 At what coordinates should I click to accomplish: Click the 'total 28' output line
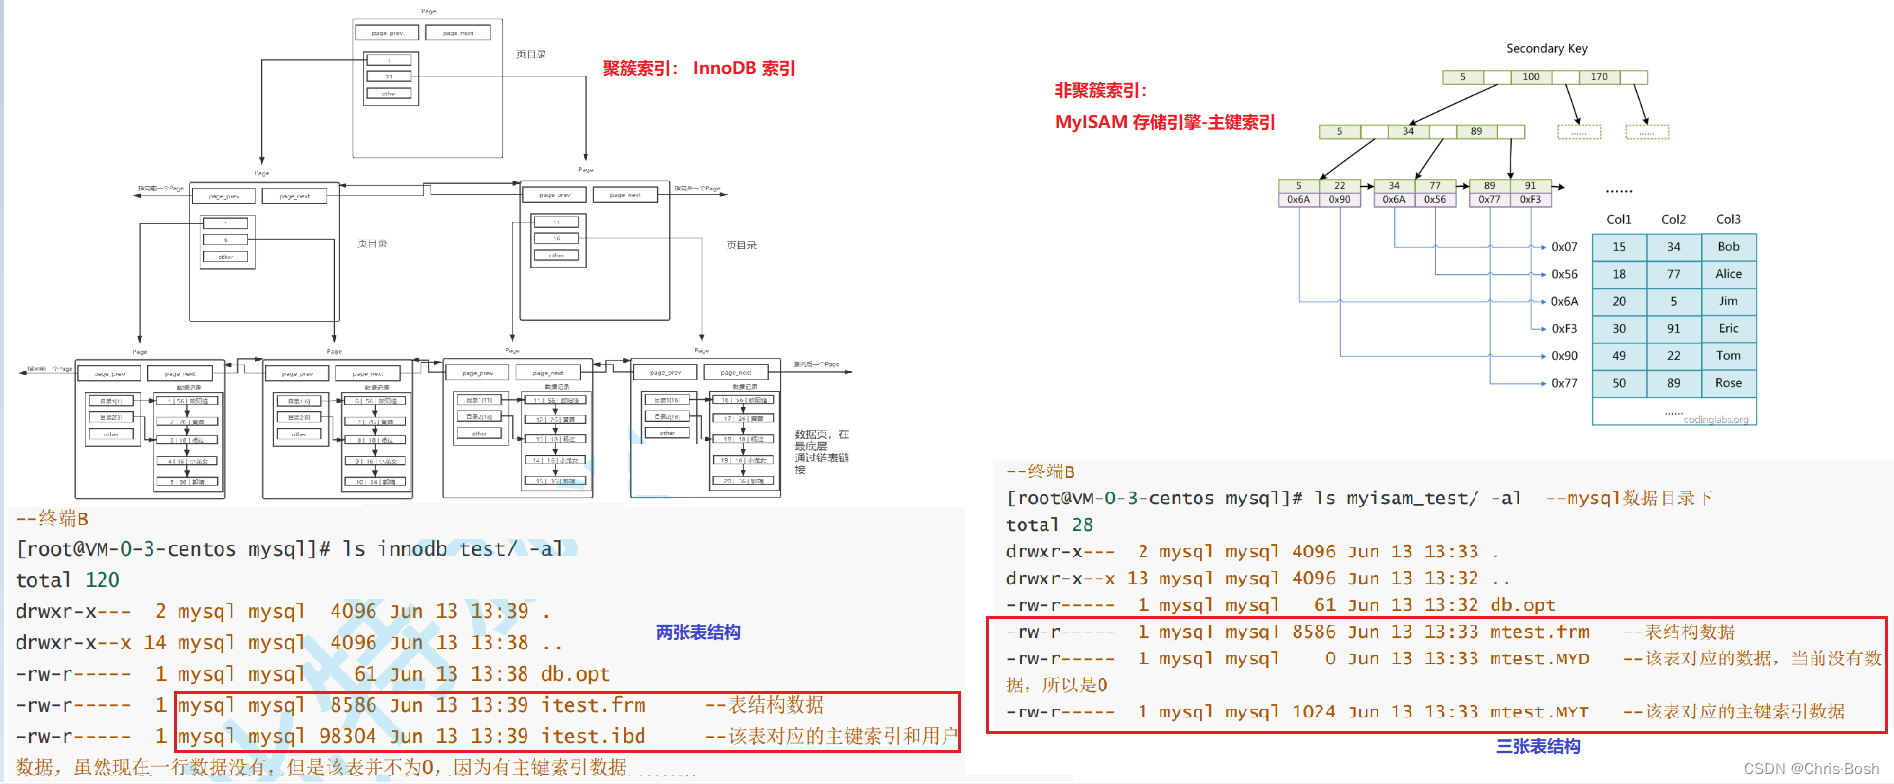coord(1049,525)
